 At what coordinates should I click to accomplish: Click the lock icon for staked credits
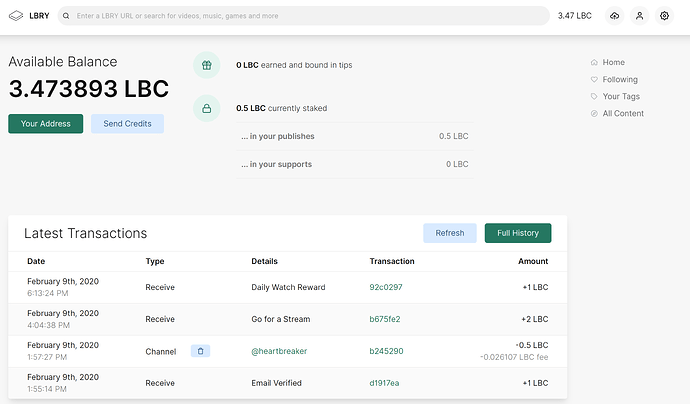click(x=207, y=108)
